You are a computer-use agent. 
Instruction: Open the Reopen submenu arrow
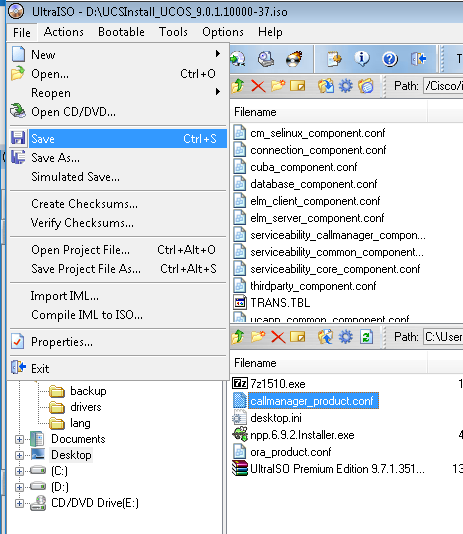point(218,92)
